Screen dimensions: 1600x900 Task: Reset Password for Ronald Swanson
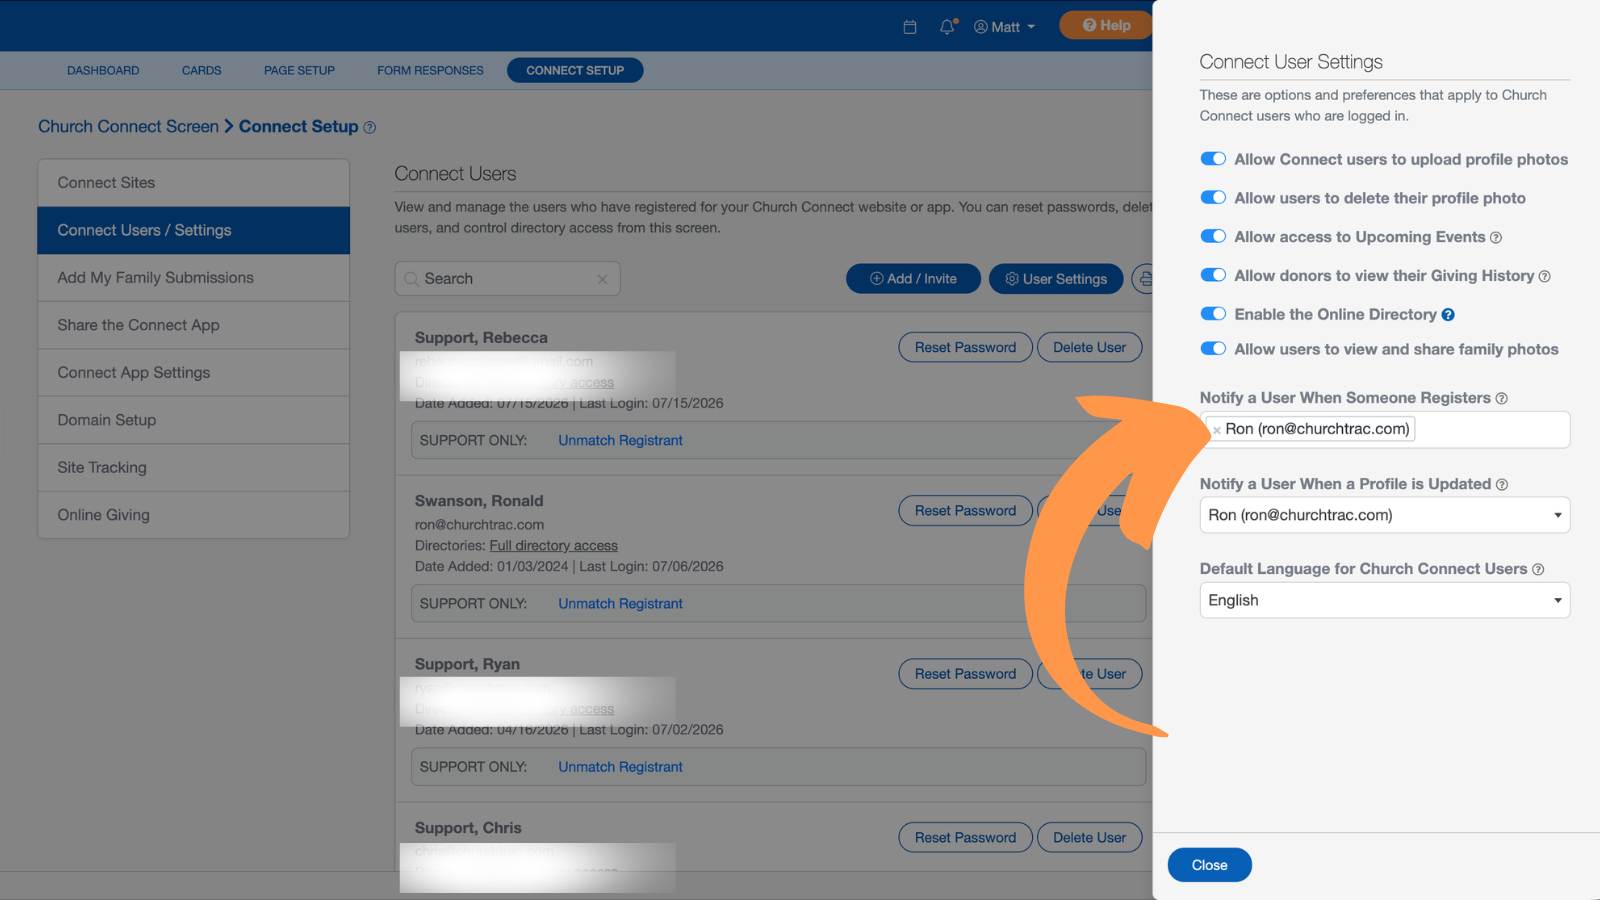pos(965,511)
